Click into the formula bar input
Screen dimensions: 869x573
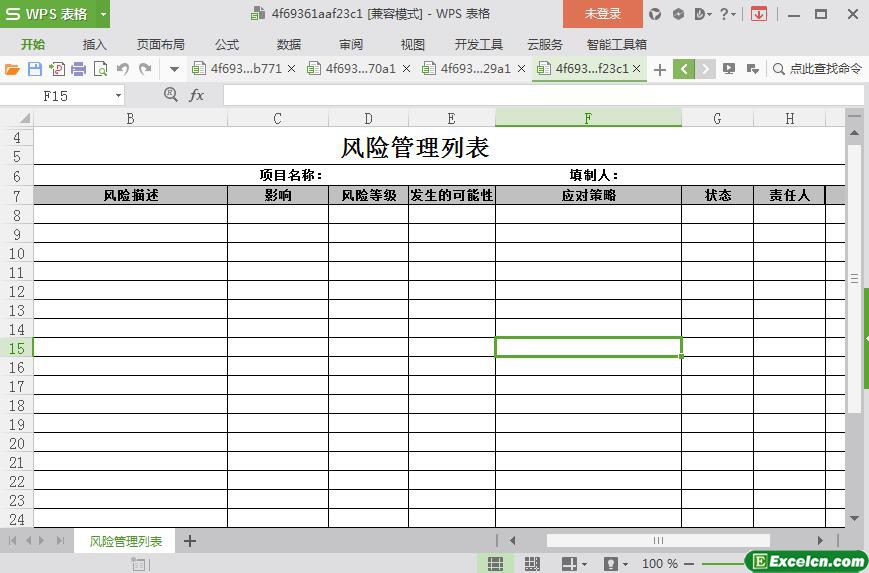pos(543,95)
